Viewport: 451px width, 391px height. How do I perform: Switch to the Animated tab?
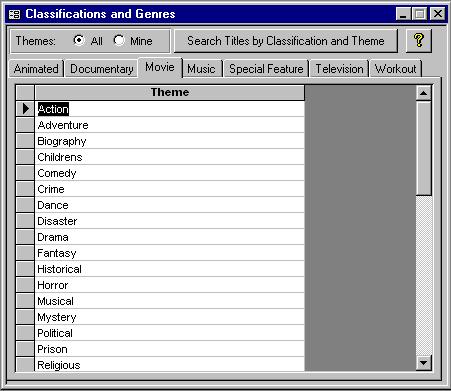pyautogui.click(x=36, y=69)
